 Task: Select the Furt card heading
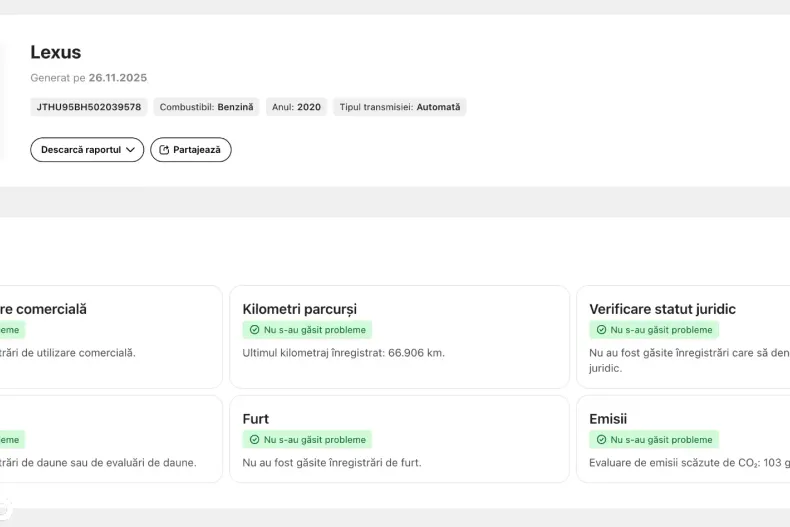click(x=256, y=419)
